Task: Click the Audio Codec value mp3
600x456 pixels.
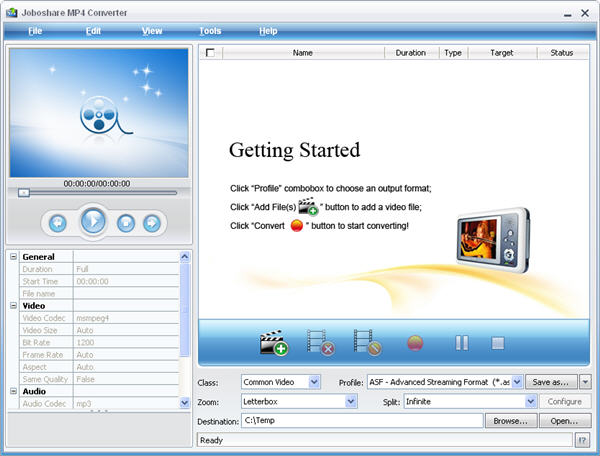Action: point(84,404)
